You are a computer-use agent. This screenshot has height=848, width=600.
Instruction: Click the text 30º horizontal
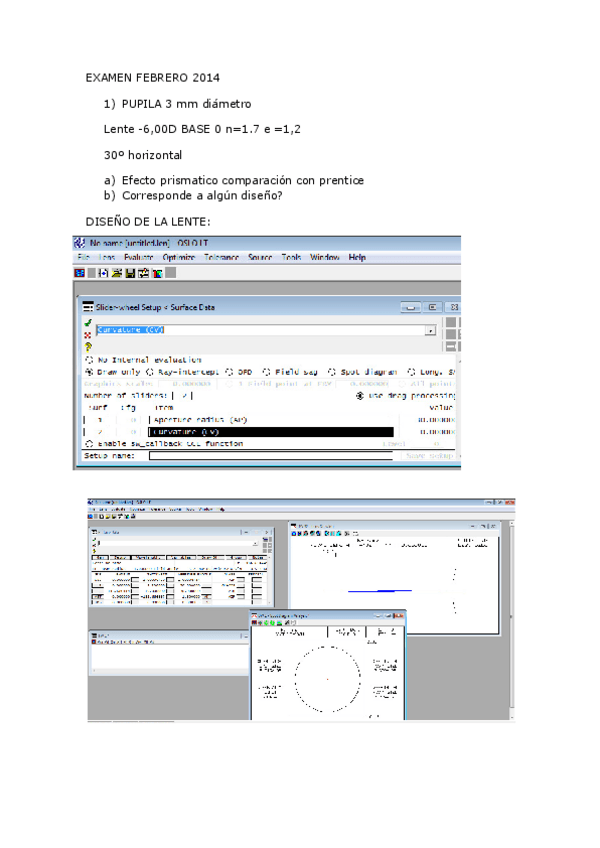pos(143,155)
